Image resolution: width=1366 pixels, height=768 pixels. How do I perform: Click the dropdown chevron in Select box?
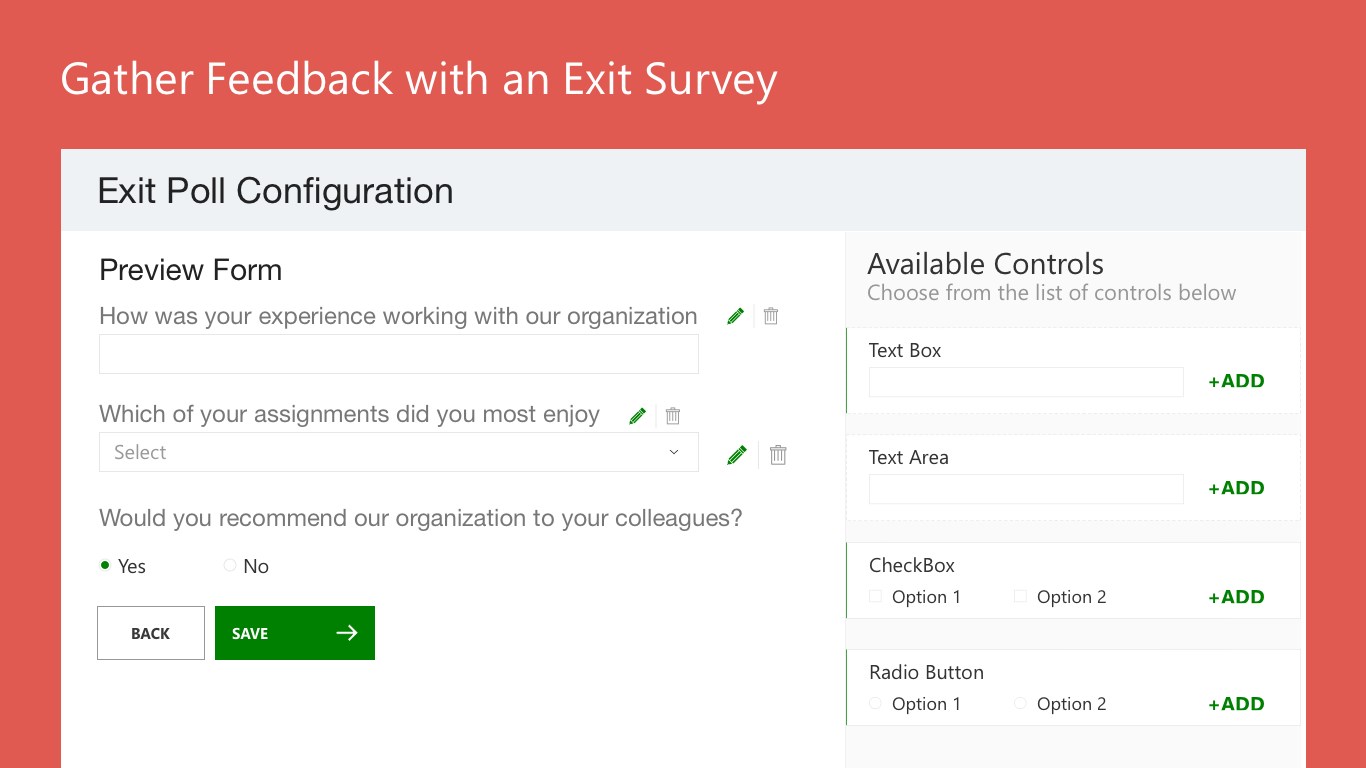[674, 452]
